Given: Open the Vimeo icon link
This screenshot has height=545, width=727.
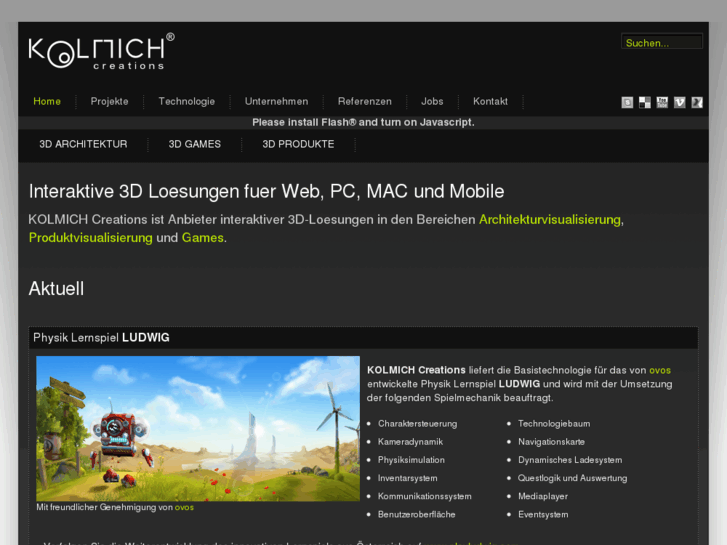Looking at the screenshot, I should click(x=680, y=103).
